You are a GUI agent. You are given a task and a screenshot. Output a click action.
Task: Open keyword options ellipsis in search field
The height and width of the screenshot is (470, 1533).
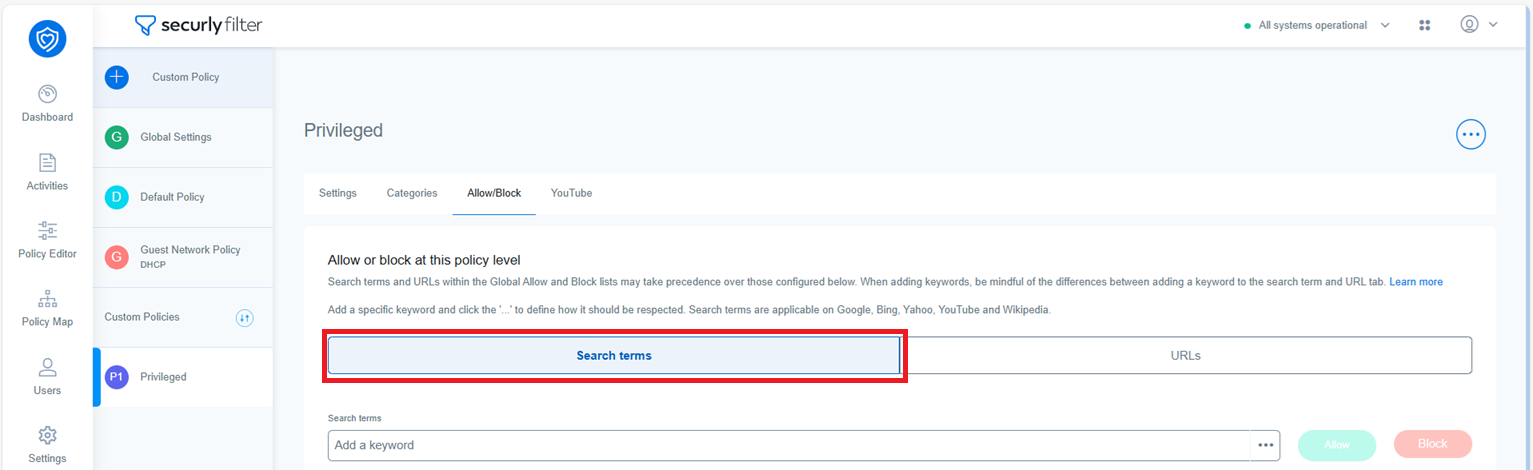pyautogui.click(x=1265, y=445)
